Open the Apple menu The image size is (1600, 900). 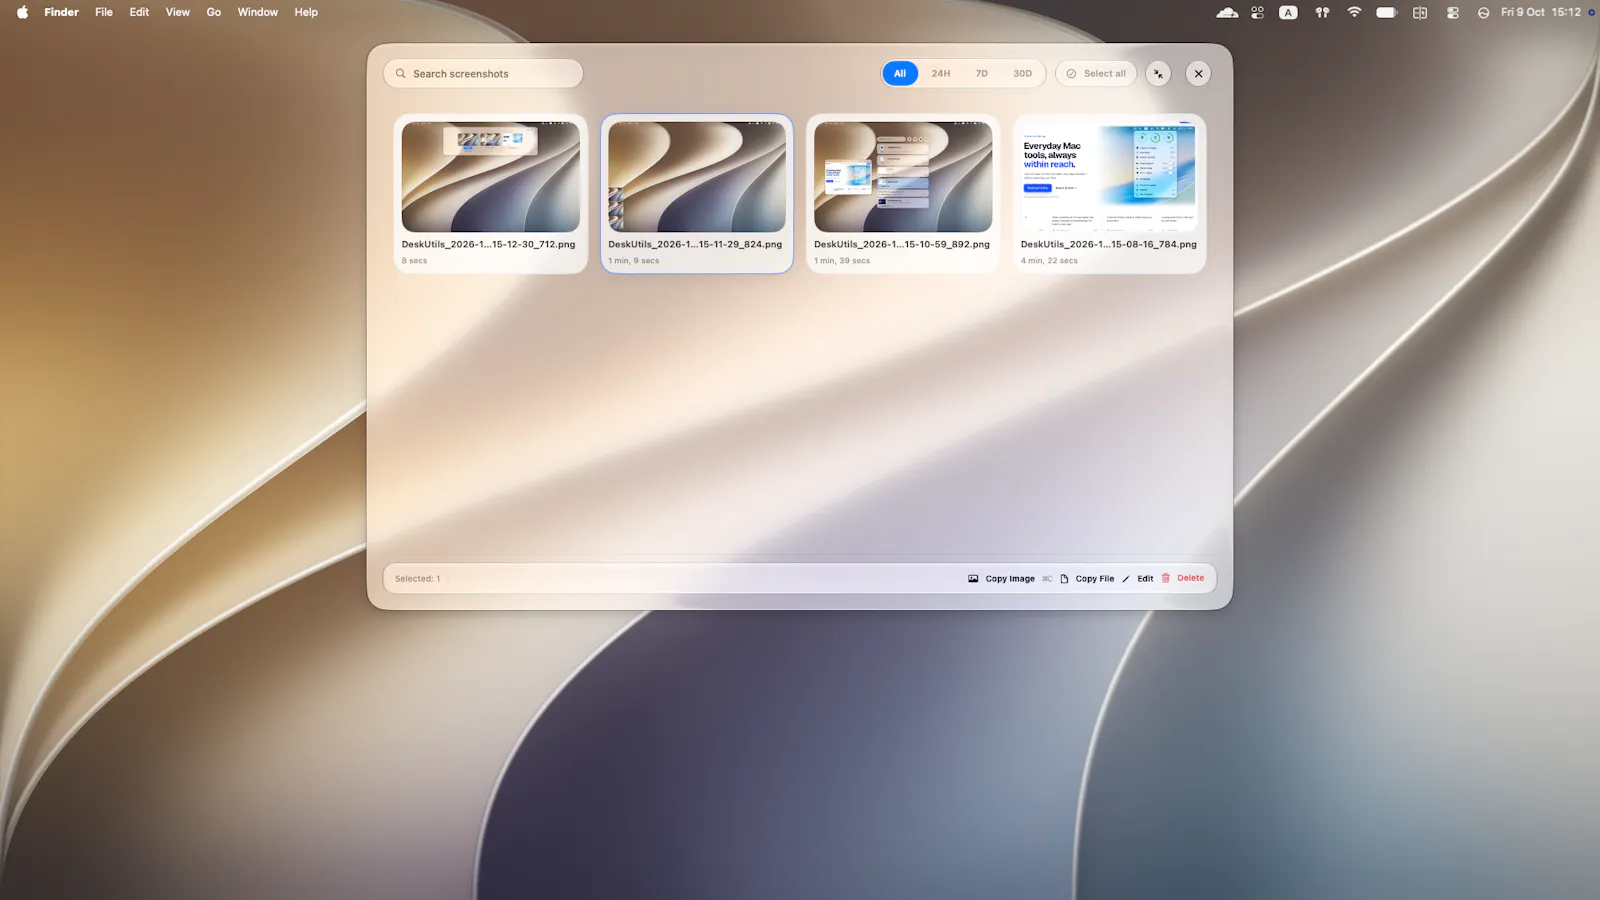[x=22, y=12]
